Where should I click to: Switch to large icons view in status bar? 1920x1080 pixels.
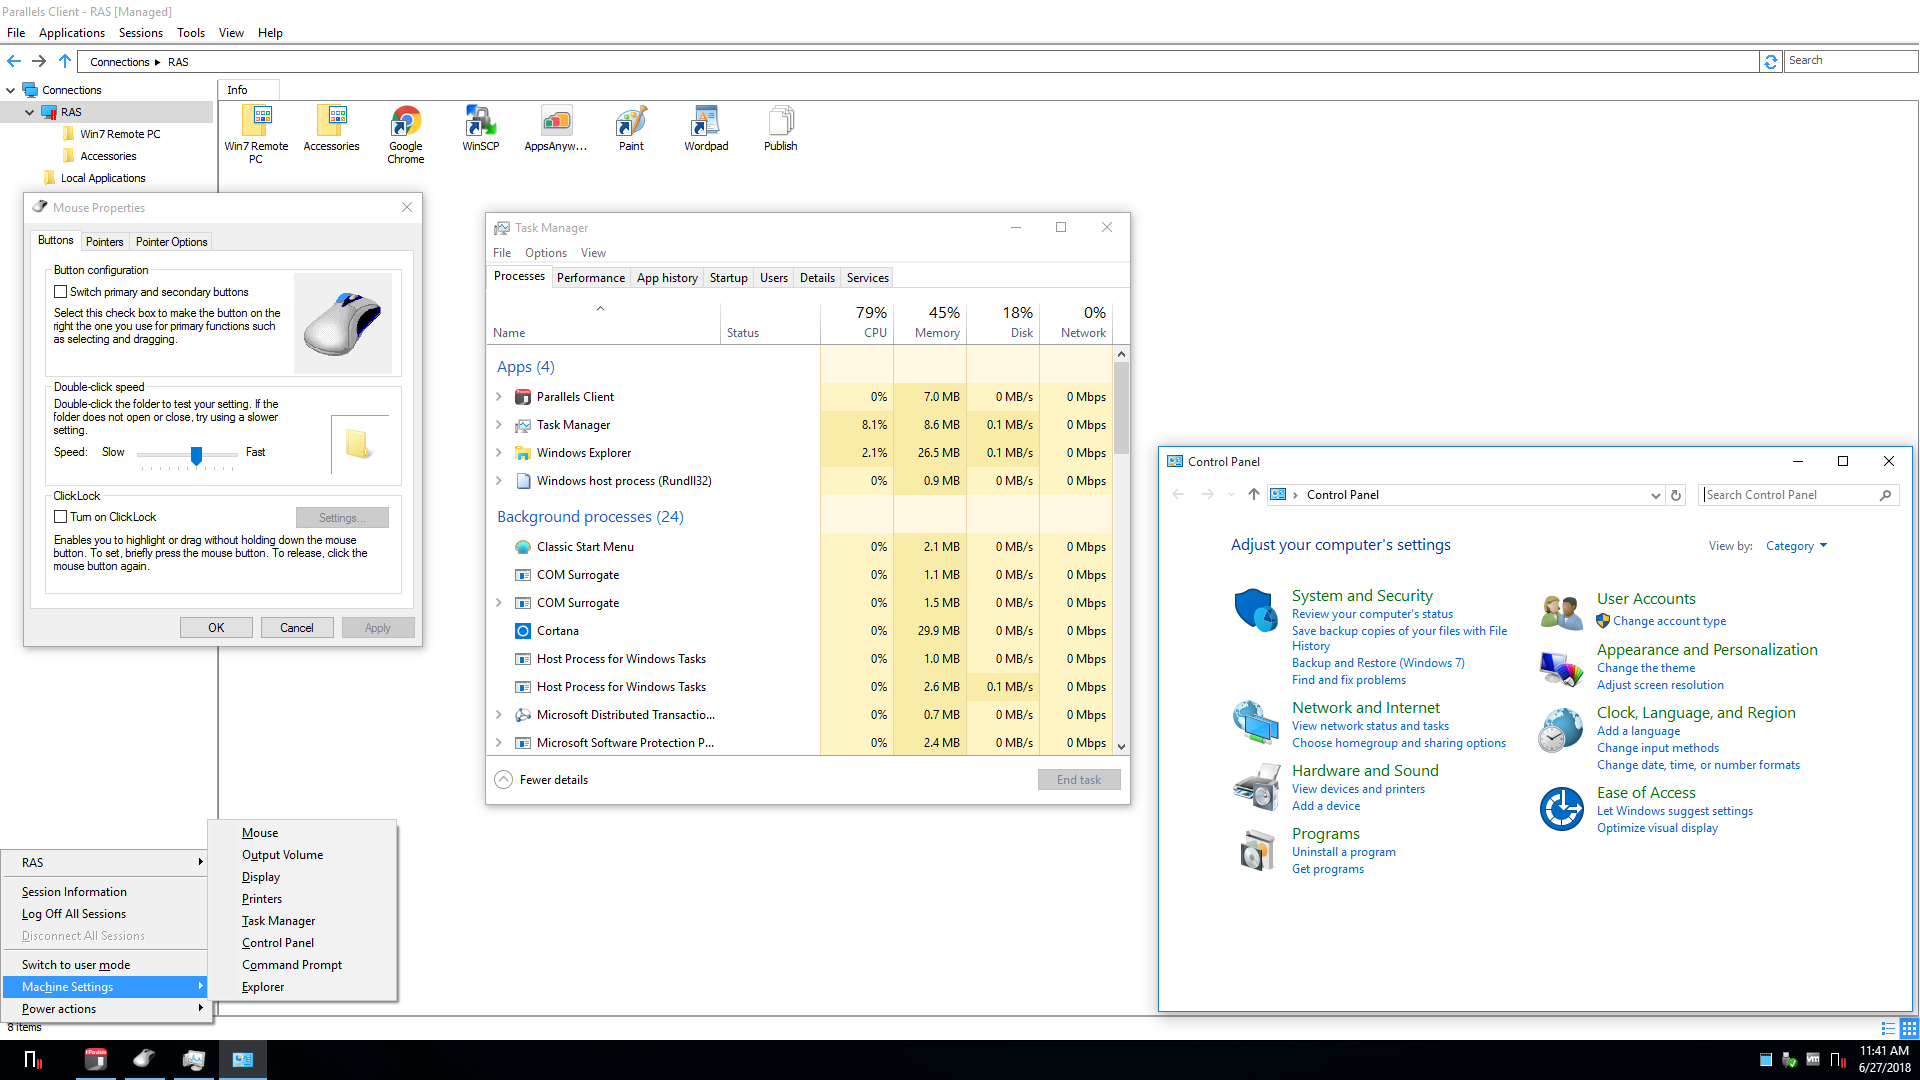click(x=1909, y=1028)
